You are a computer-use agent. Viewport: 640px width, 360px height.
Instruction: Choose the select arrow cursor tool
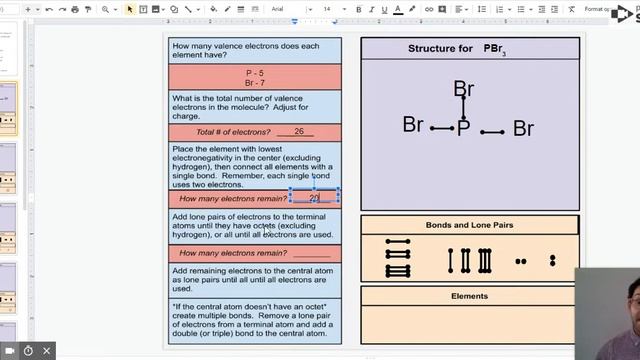click(130, 9)
